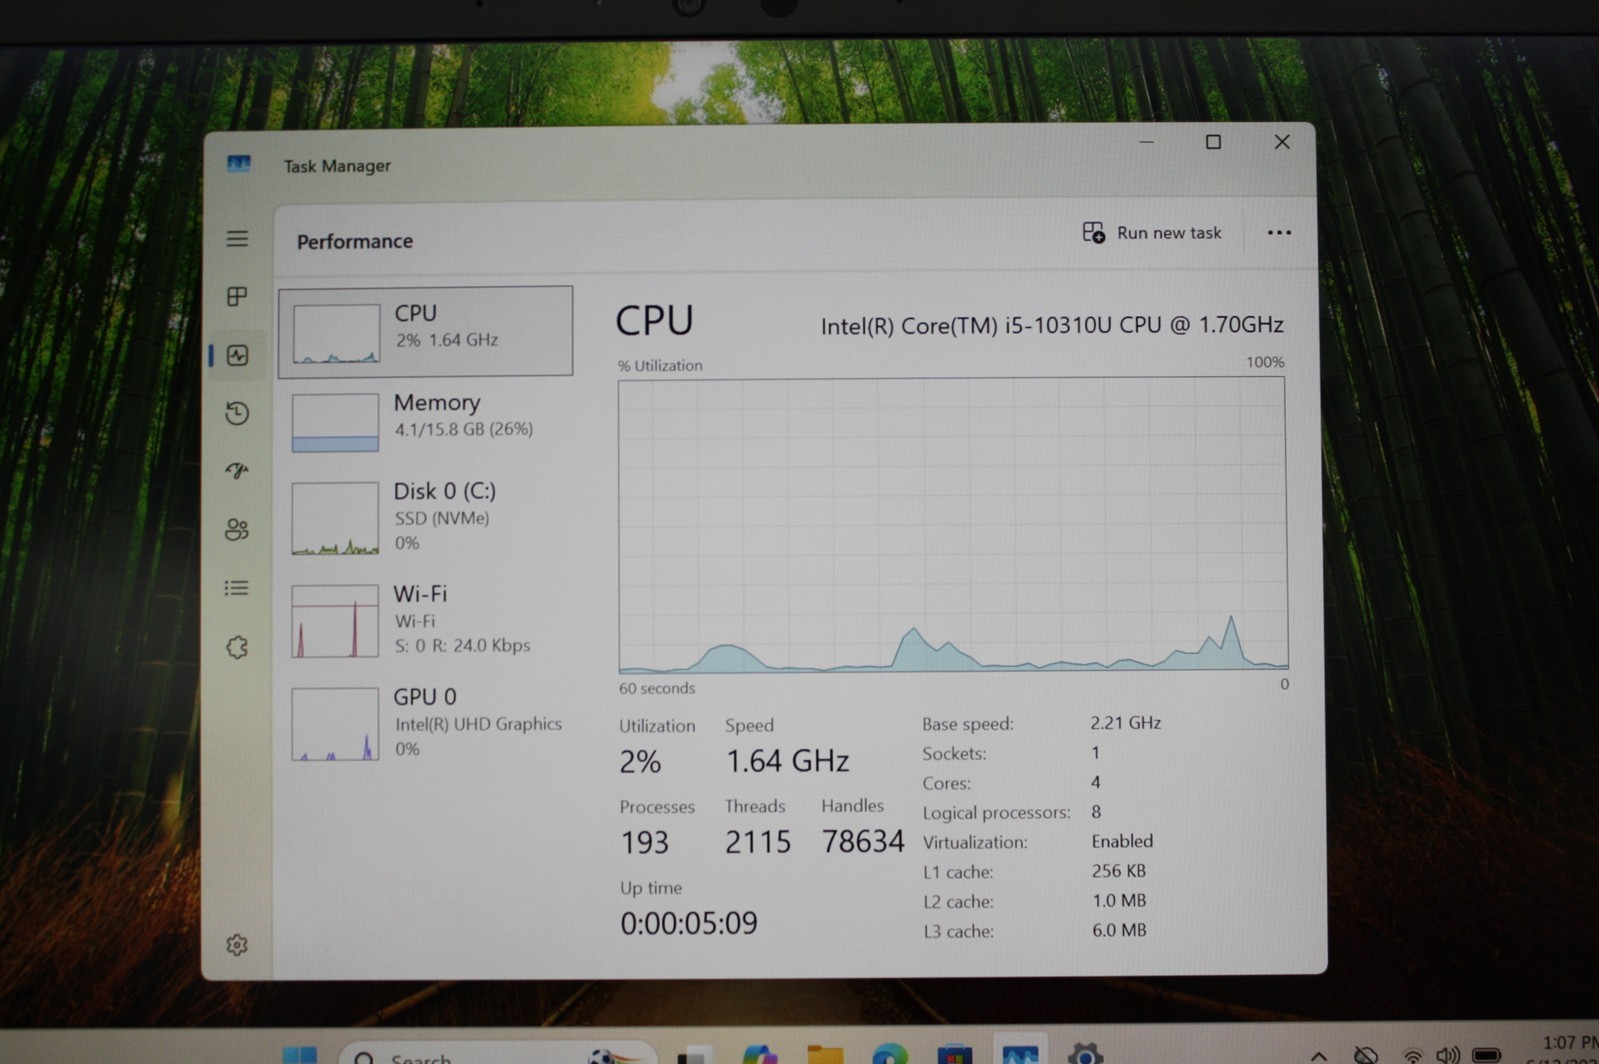Select the GPU 0 resource entry
Viewport: 1599px width, 1064px height.
point(425,723)
